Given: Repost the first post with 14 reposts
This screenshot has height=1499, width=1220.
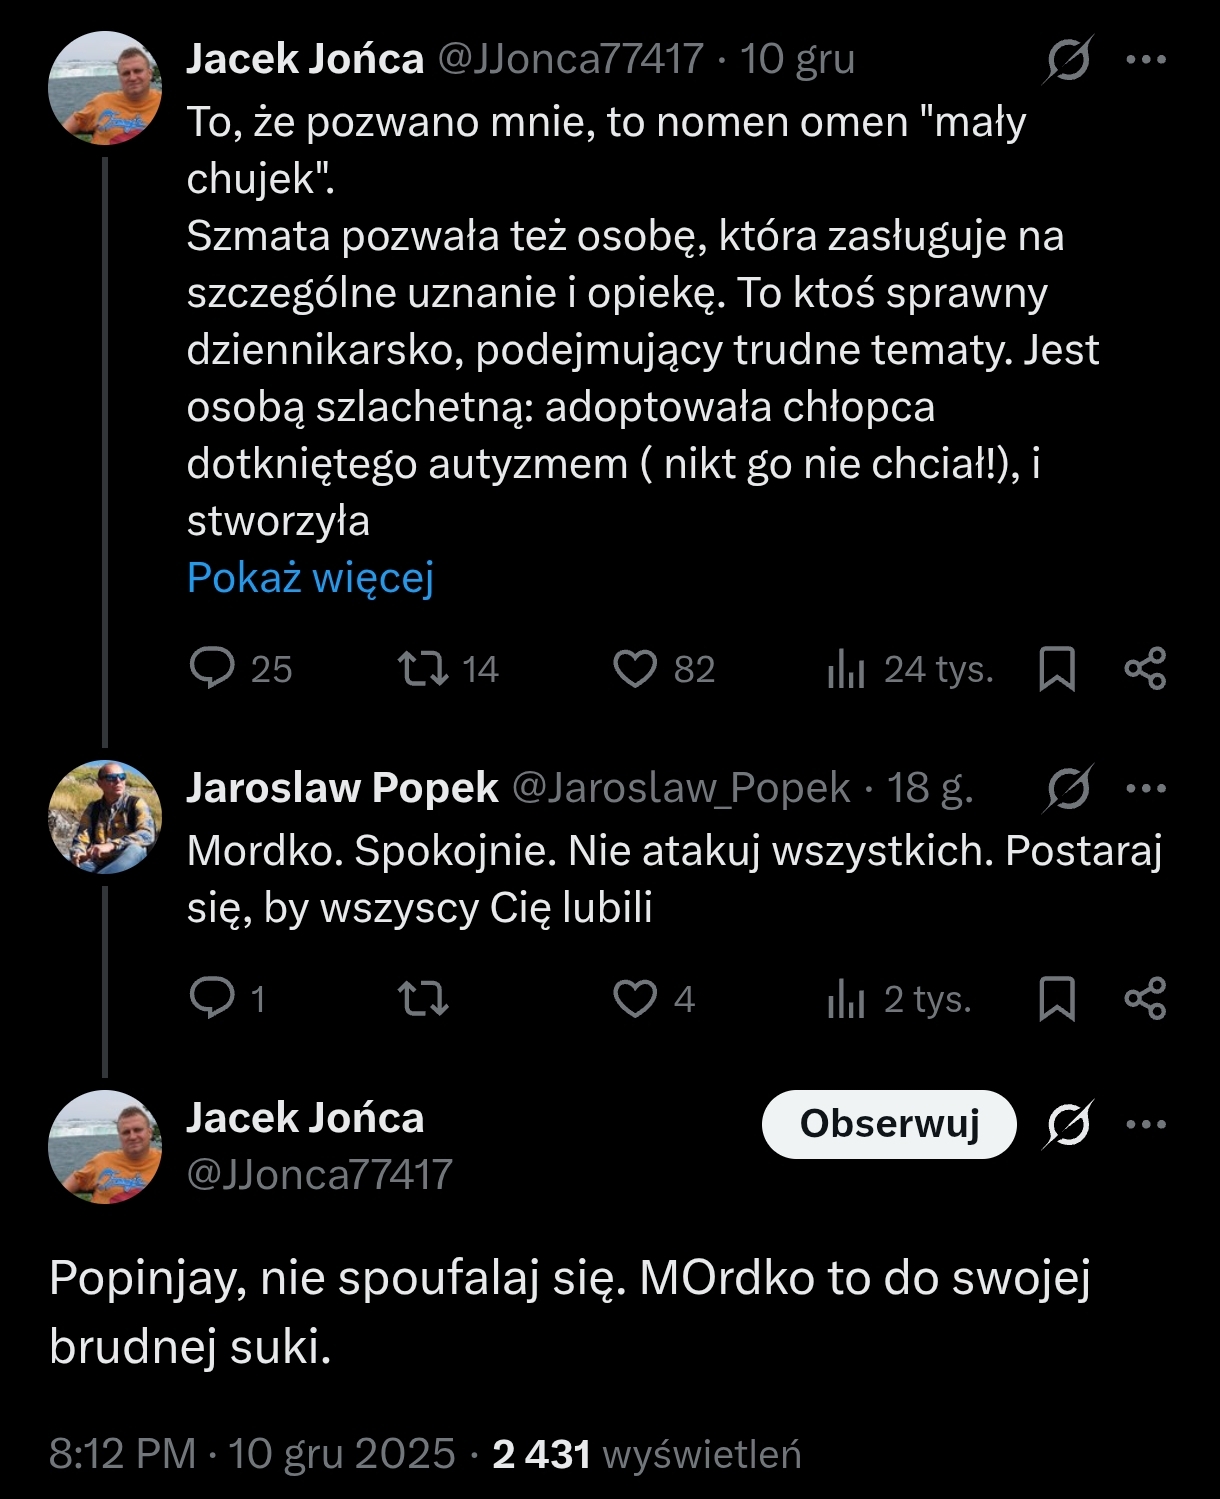Looking at the screenshot, I should (423, 669).
